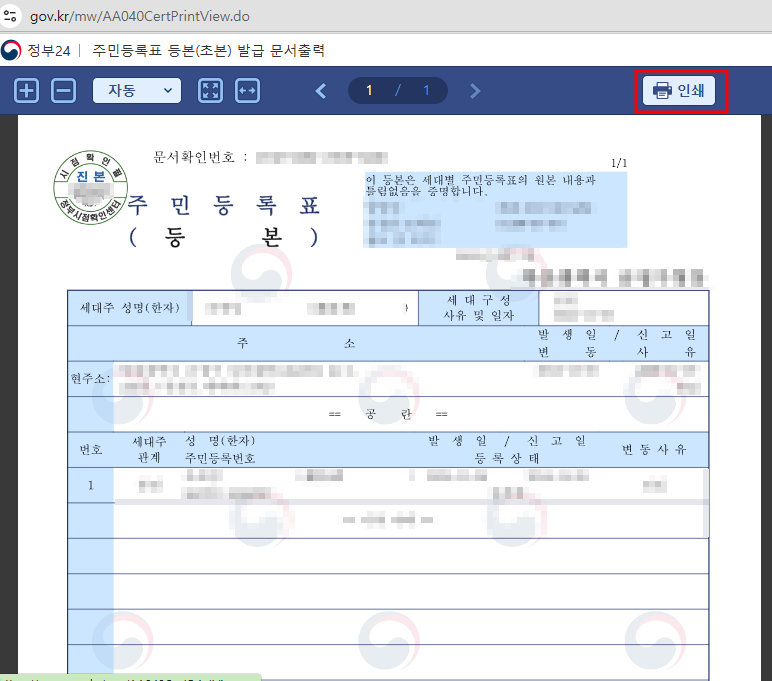The image size is (772, 681).
Task: Click the 인쇄 print button
Action: click(679, 91)
